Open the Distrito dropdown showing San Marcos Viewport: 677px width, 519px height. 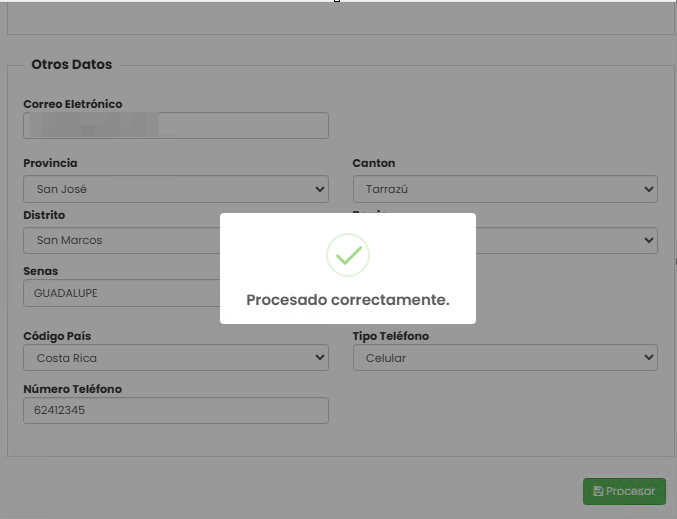pyautogui.click(x=121, y=240)
